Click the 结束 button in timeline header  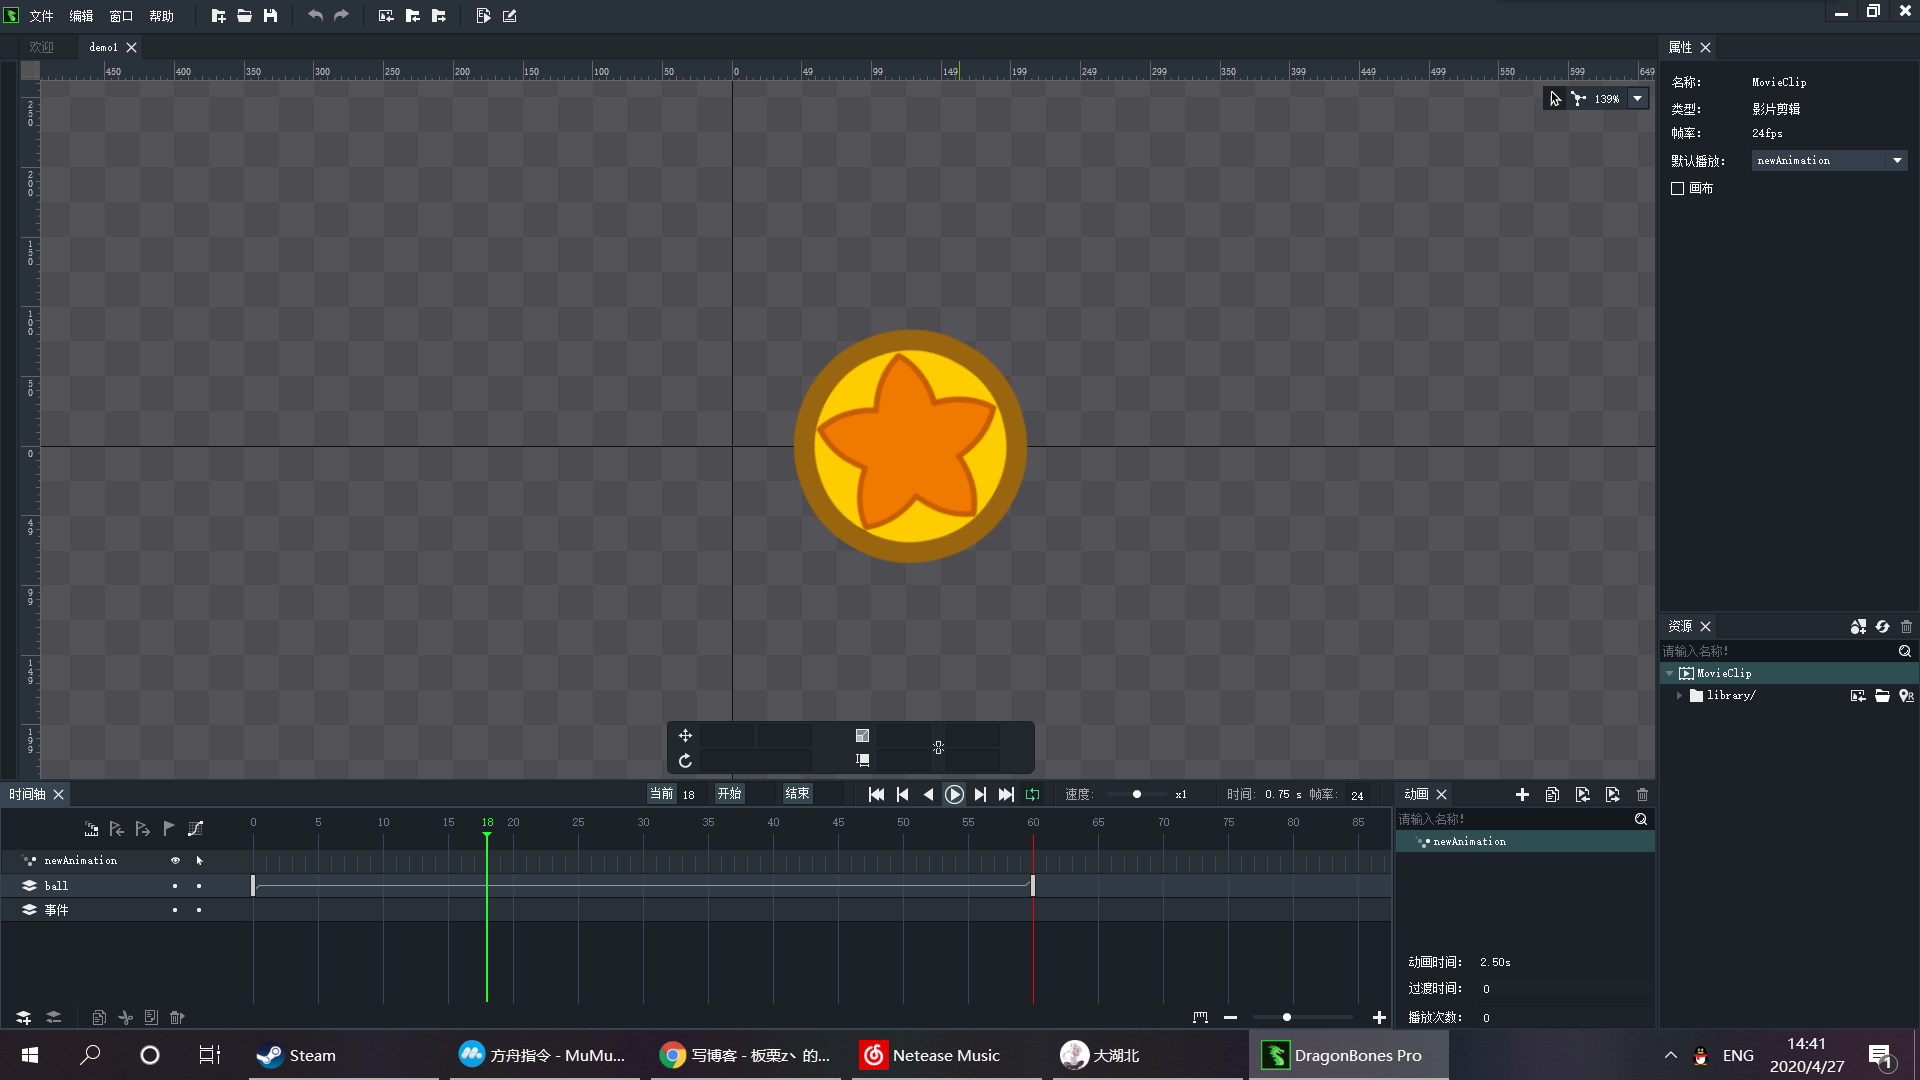(797, 793)
